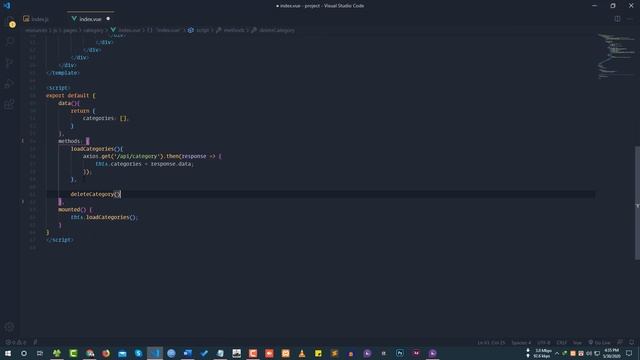Open the 'methods' breadcrumb segment
The width and height of the screenshot is (640, 360).
(231, 30)
